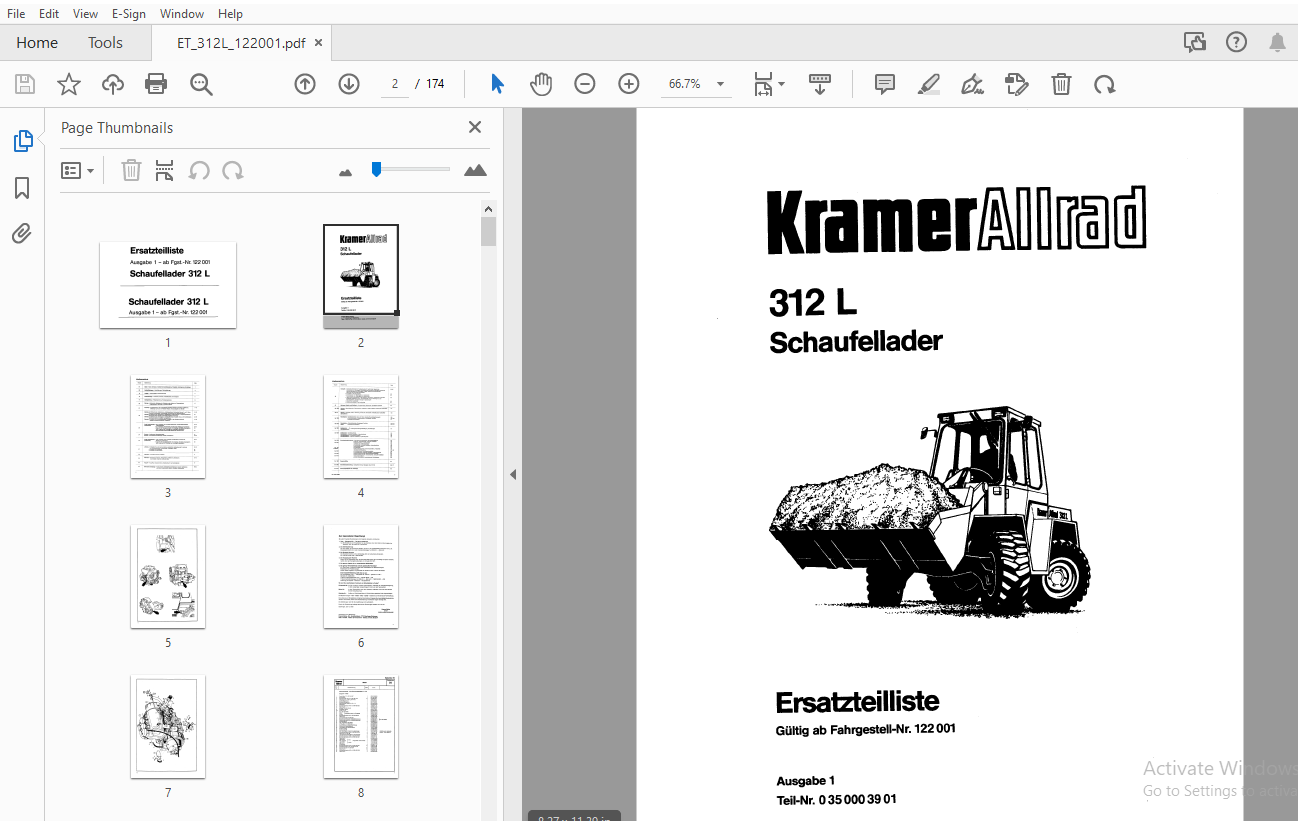Select the Highlight text pen tool
Screen dimensions: 1298x821
coord(929,84)
